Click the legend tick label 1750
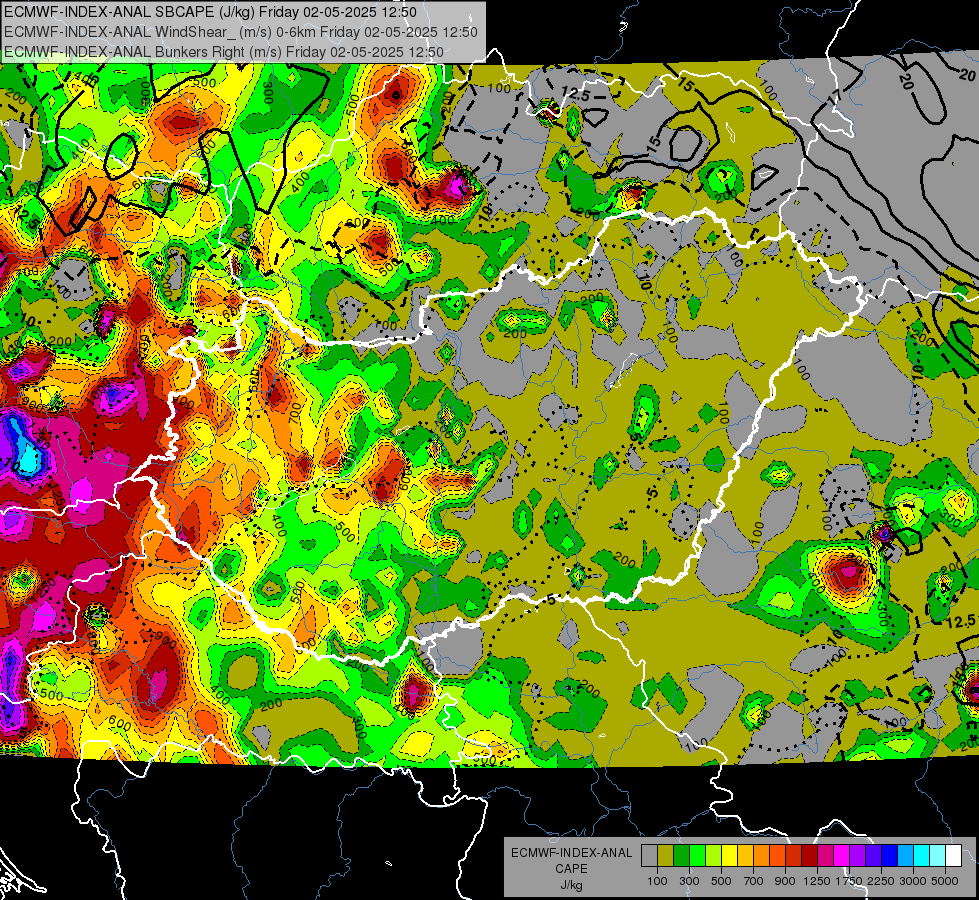 click(849, 881)
